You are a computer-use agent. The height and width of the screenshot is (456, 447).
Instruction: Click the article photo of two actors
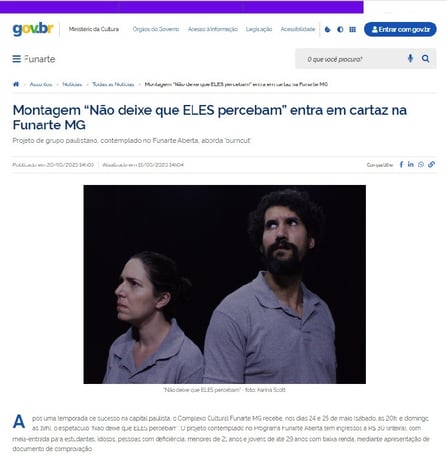point(224,284)
